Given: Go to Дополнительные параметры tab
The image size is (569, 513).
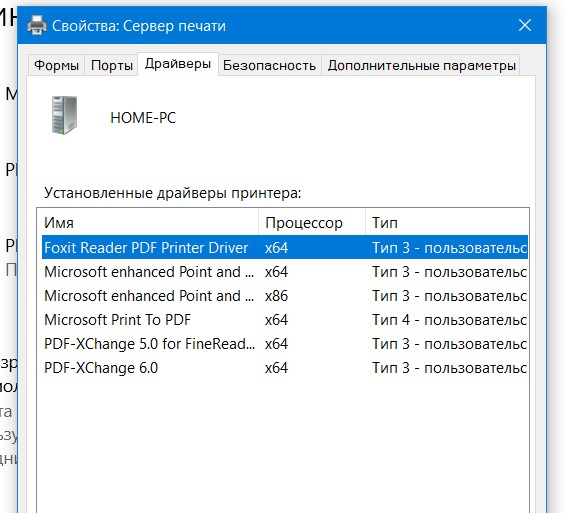Looking at the screenshot, I should pyautogui.click(x=421, y=65).
